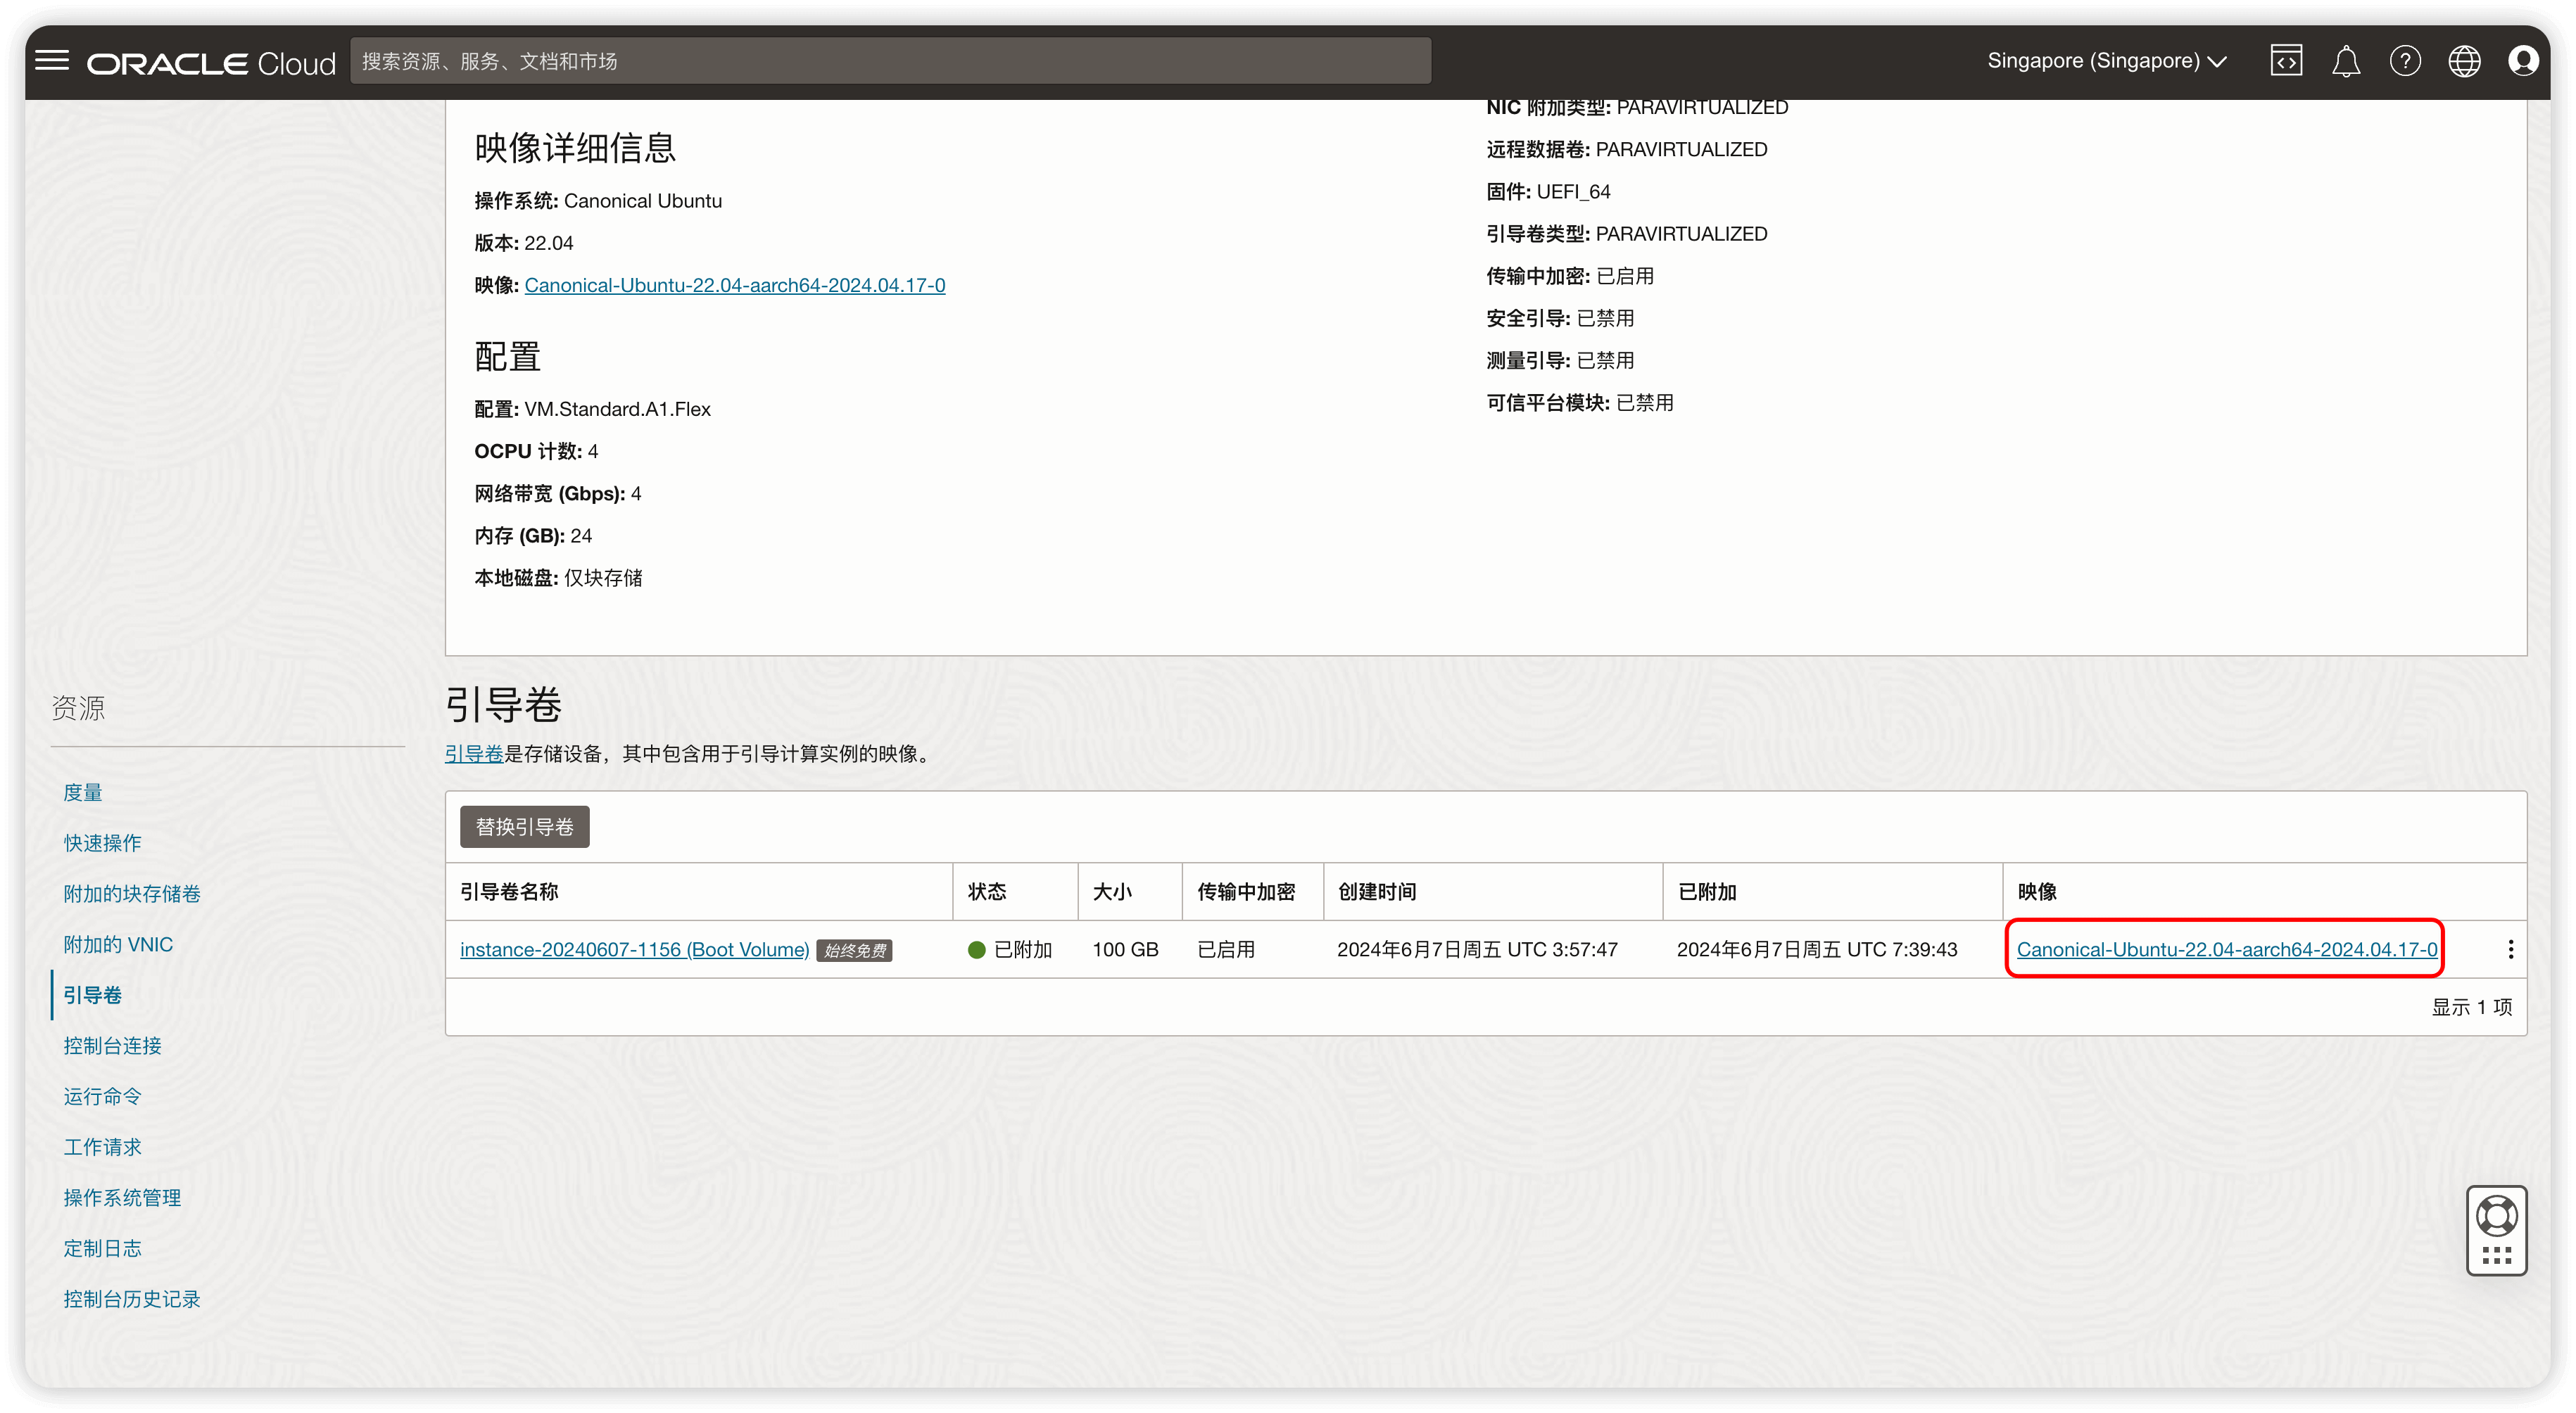
Task: Select 运行命令 in sidebar
Action: pyautogui.click(x=102, y=1096)
